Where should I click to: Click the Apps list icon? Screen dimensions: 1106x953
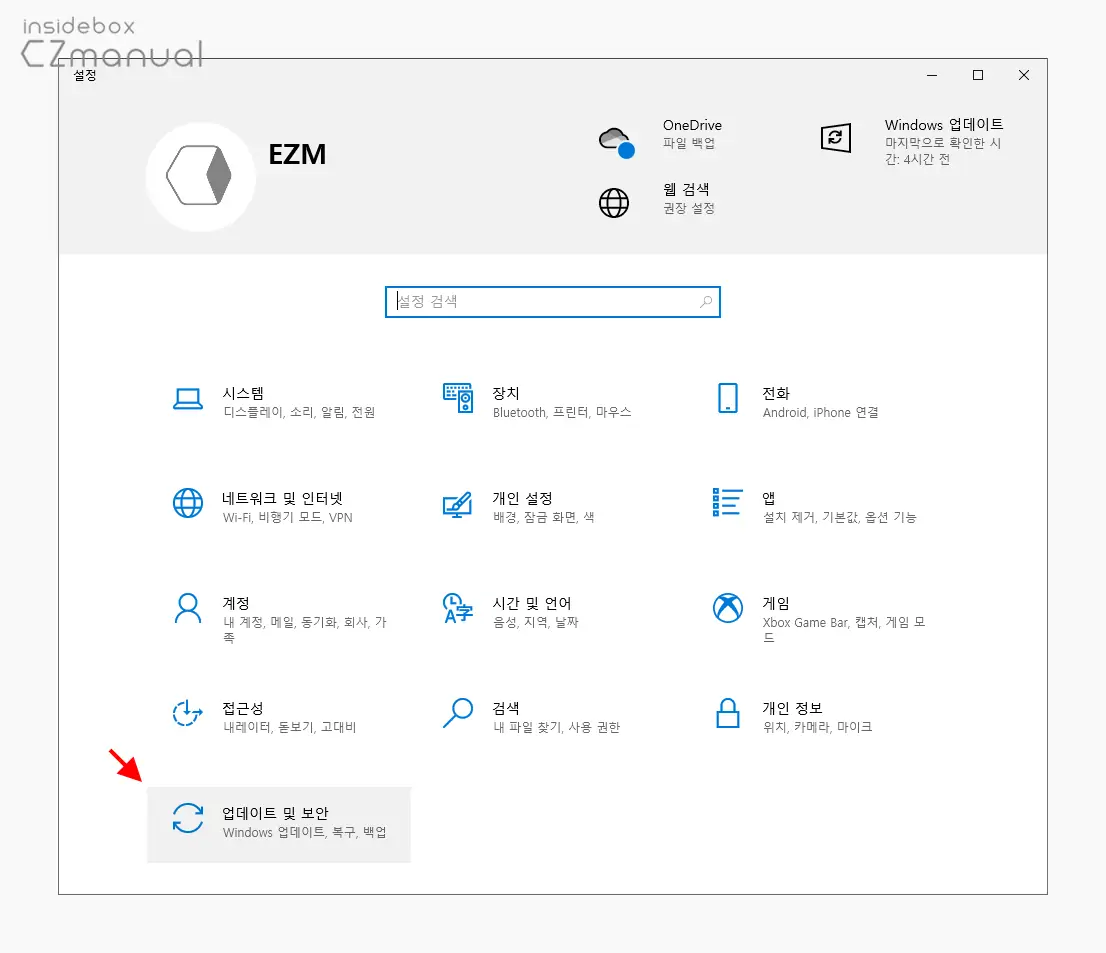(727, 503)
